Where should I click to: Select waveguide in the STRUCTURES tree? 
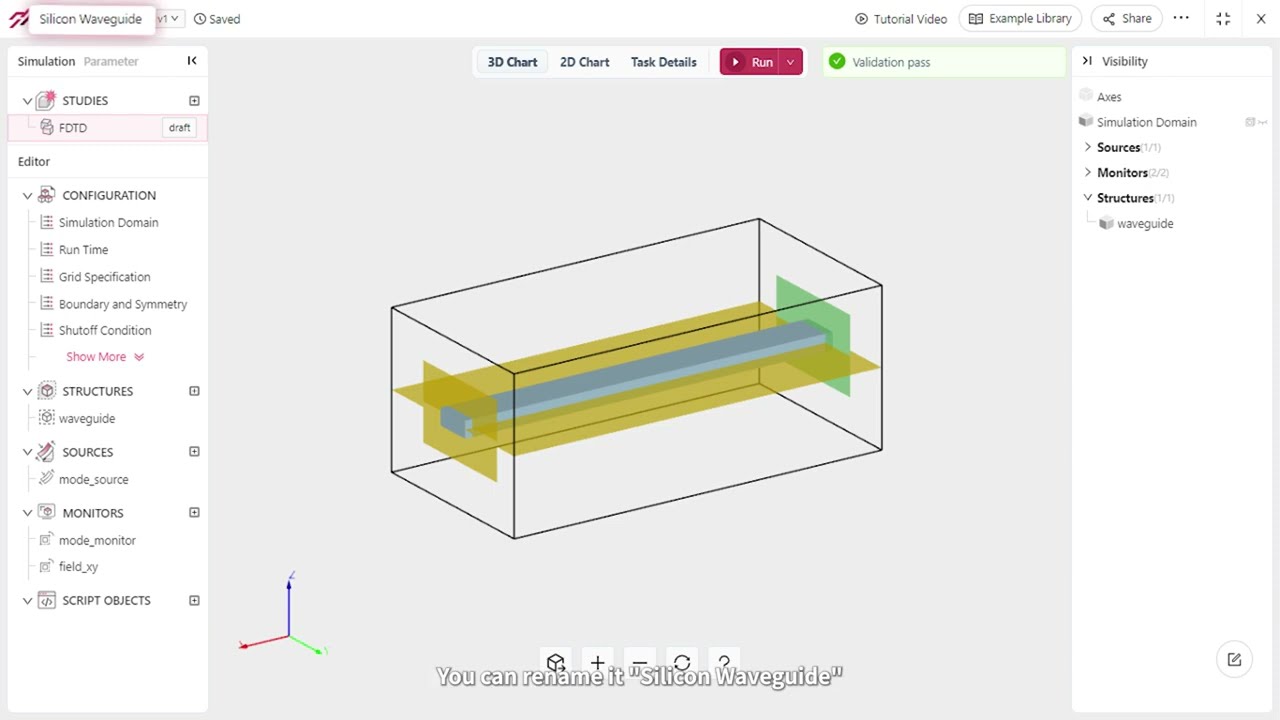tap(86, 419)
